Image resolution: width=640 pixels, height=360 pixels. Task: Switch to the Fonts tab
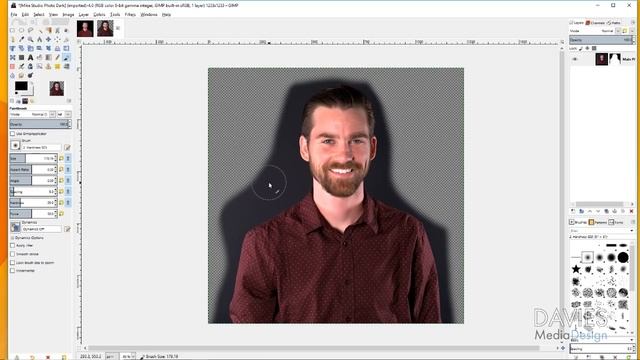616,222
